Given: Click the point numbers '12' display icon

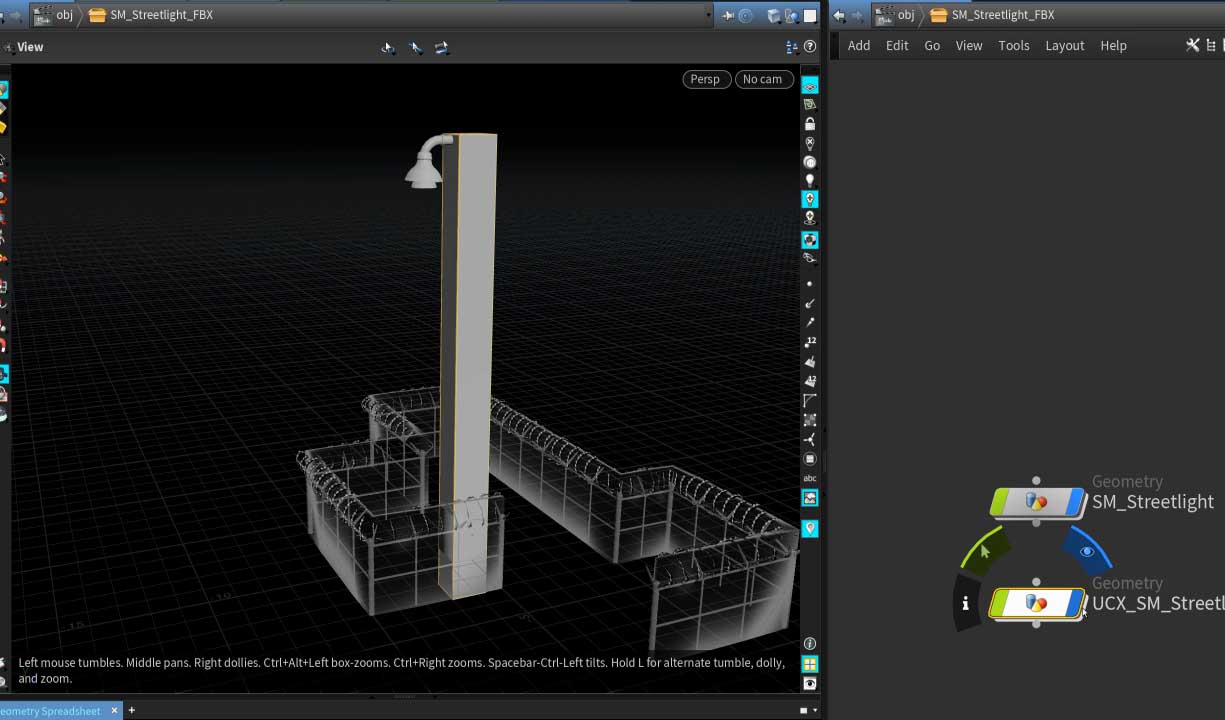Looking at the screenshot, I should [810, 342].
